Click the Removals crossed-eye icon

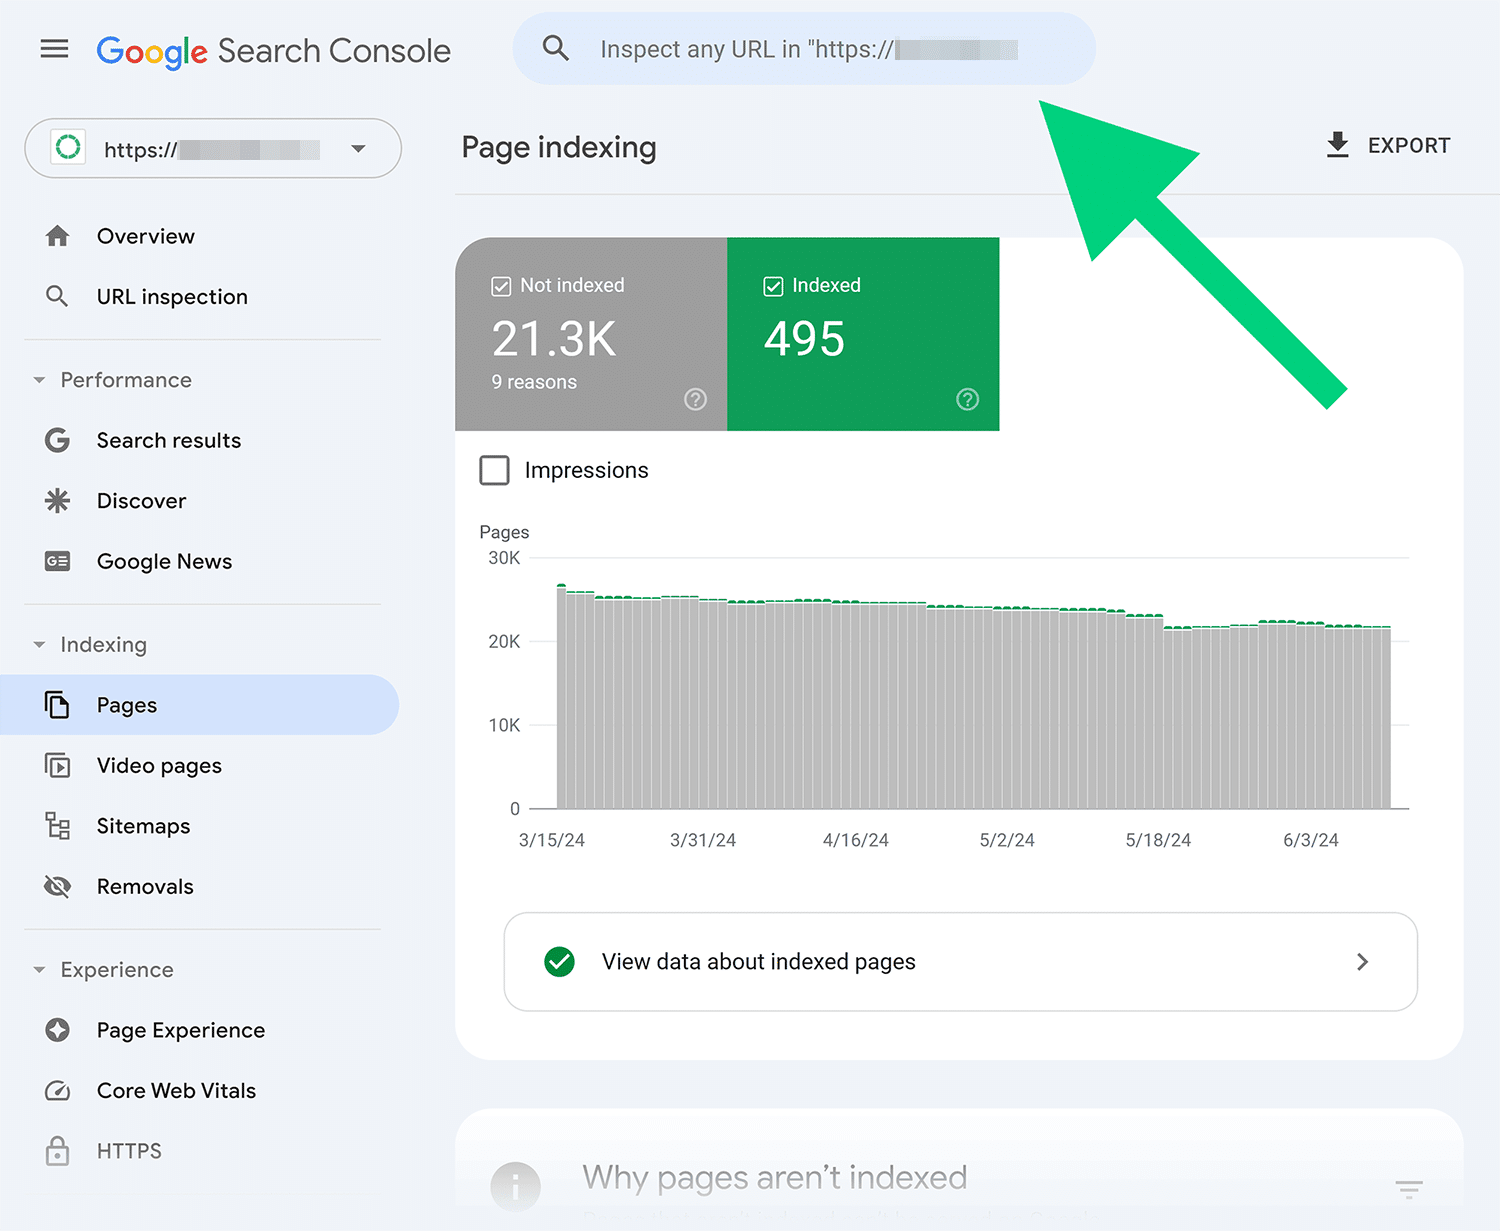click(x=58, y=886)
